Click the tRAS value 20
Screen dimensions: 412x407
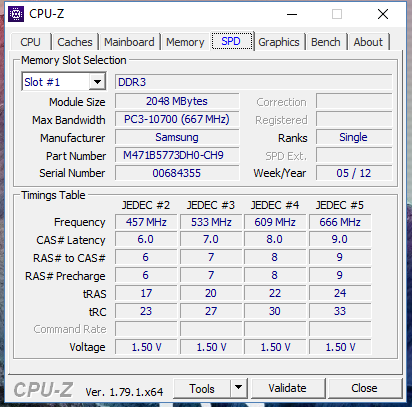[211, 293]
